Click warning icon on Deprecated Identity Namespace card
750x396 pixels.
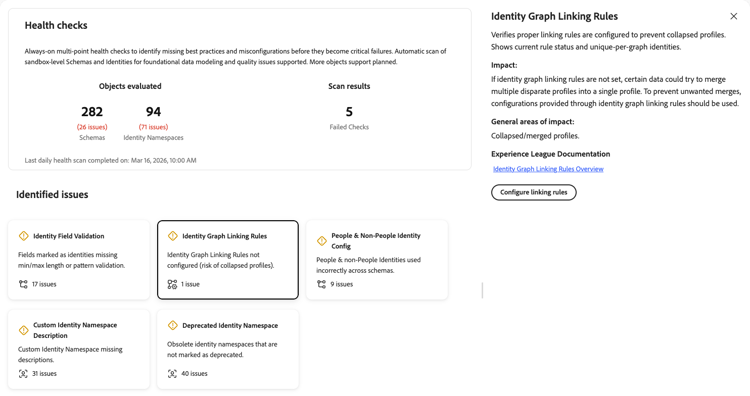173,325
